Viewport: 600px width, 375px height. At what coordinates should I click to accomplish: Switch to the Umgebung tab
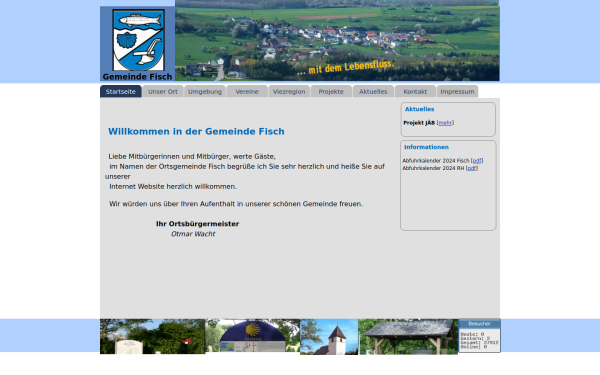click(x=205, y=91)
